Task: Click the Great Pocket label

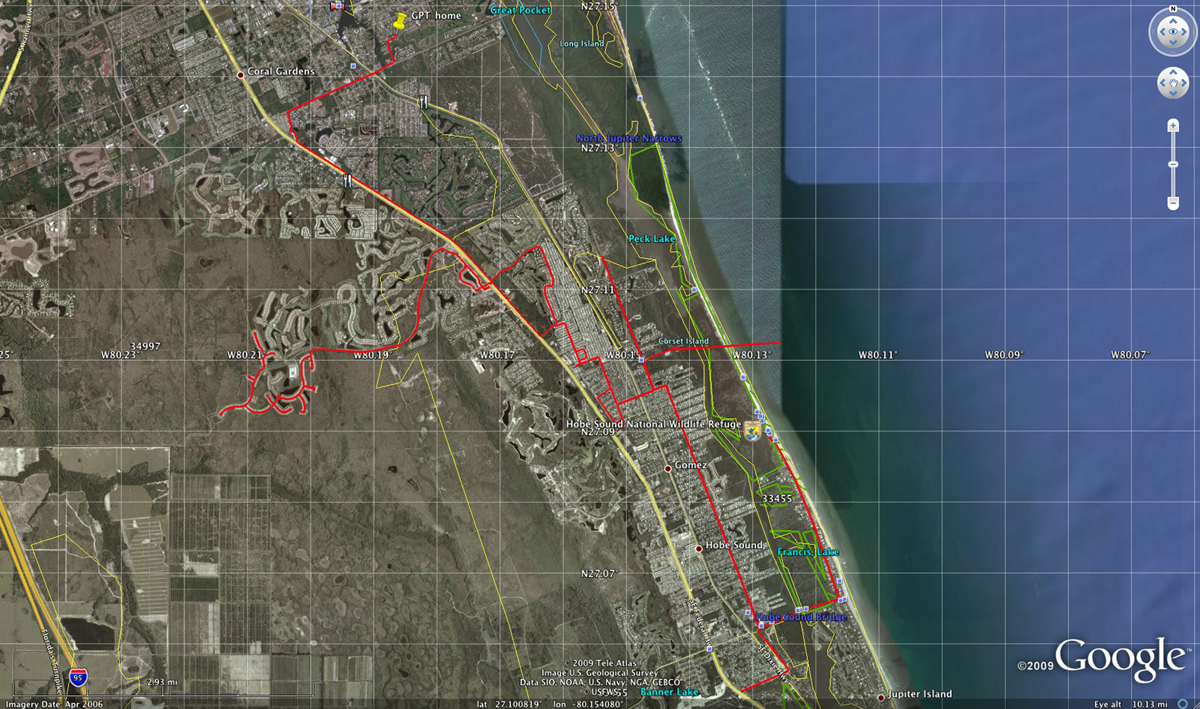Action: point(521,10)
